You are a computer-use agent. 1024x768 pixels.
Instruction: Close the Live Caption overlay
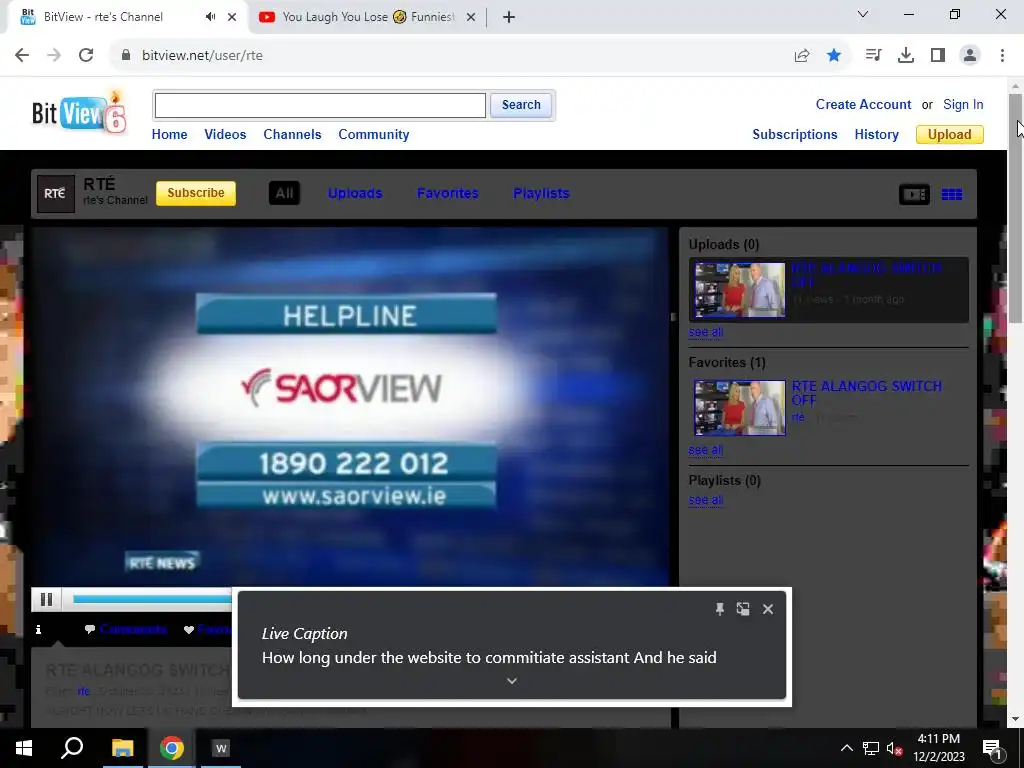pos(768,609)
